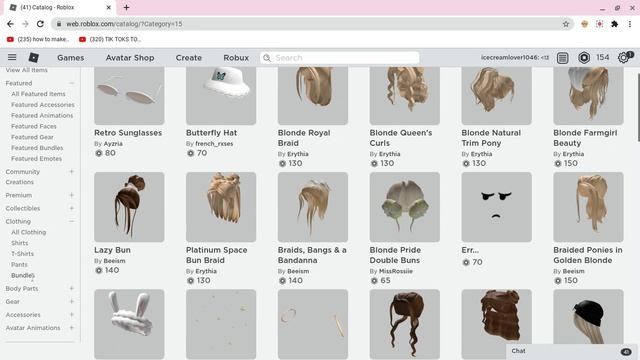This screenshot has width=640, height=360.
Task: Open the Games menu item
Action: coord(71,58)
